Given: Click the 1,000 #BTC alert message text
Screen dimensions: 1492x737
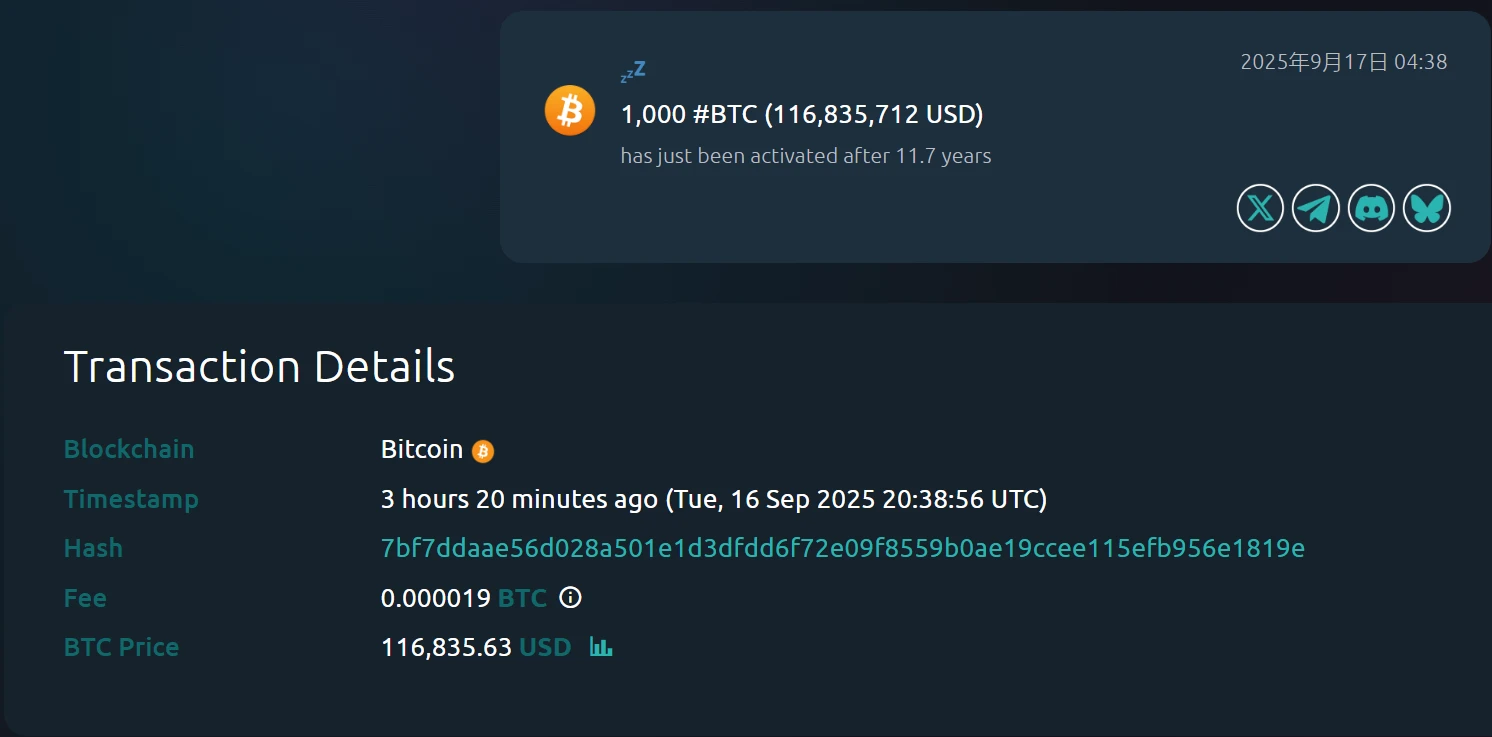Looking at the screenshot, I should coord(800,114).
